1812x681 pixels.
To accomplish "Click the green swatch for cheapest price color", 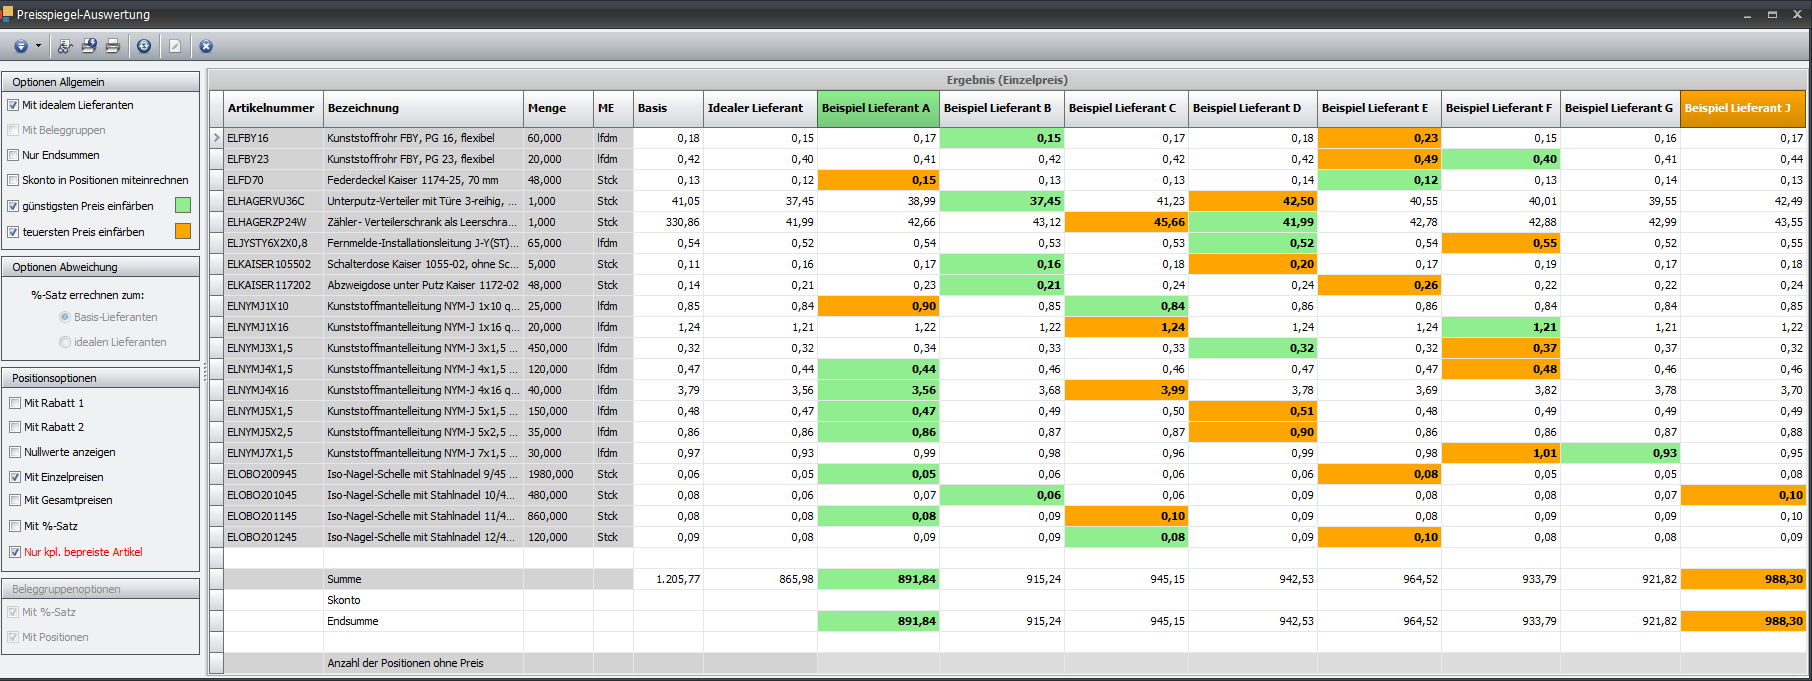I will click(183, 205).
